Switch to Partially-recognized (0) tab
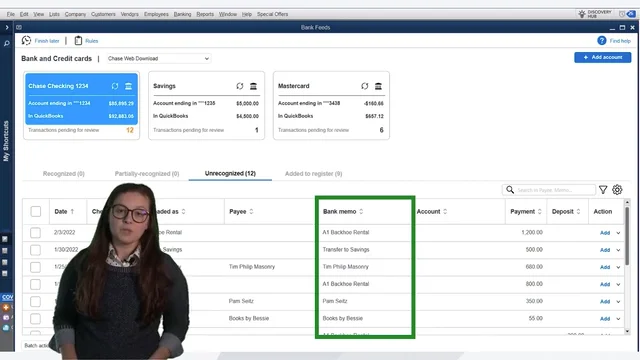Image resolution: width=640 pixels, height=360 pixels. pos(147,173)
